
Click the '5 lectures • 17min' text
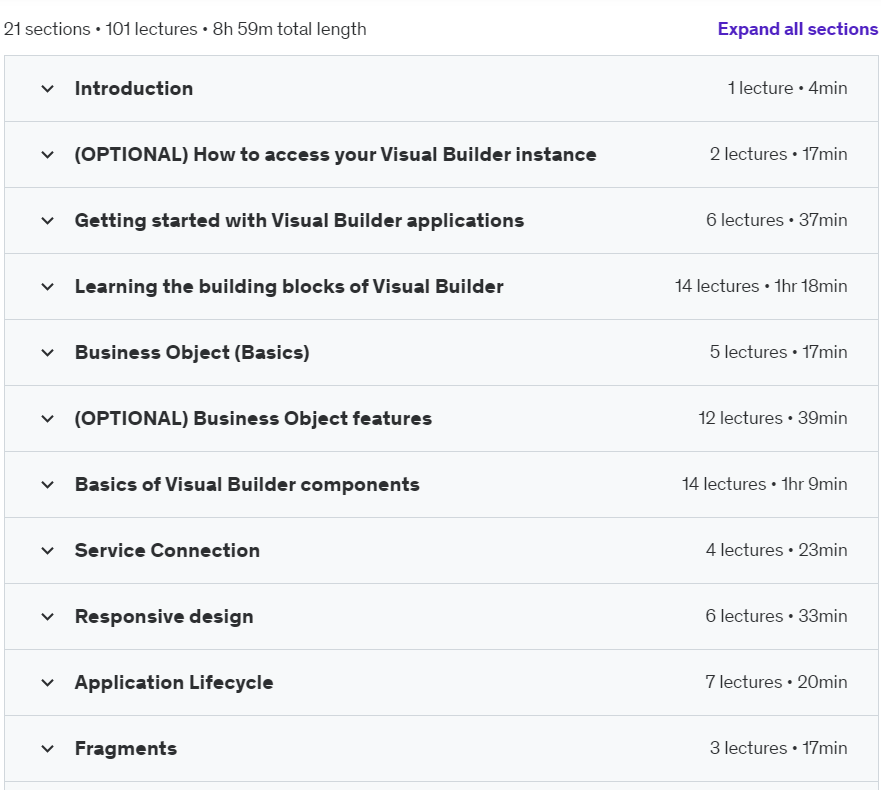[778, 352]
